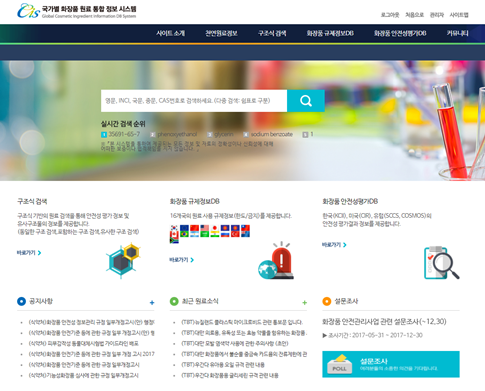Click the Japan flag icon
Viewport: 485px width, 391px height.
[215, 228]
